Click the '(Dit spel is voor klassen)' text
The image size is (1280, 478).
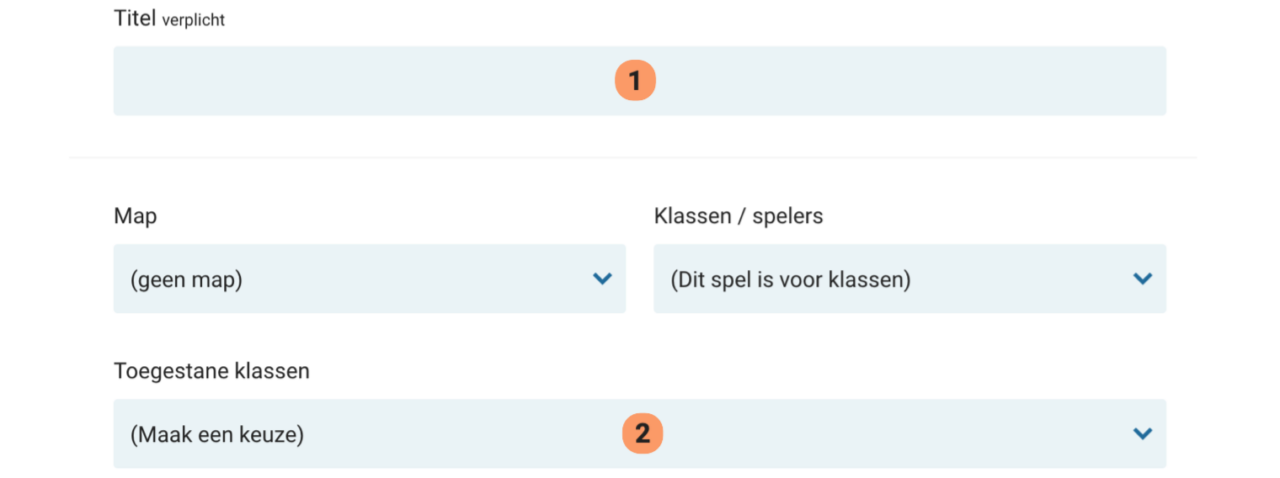(x=790, y=280)
